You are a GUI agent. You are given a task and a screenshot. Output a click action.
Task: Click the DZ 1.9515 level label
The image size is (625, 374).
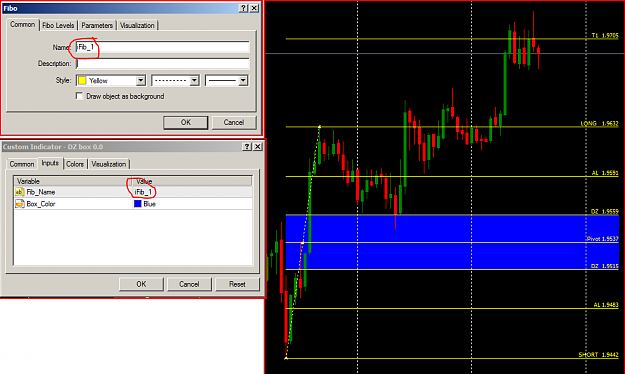click(x=604, y=266)
